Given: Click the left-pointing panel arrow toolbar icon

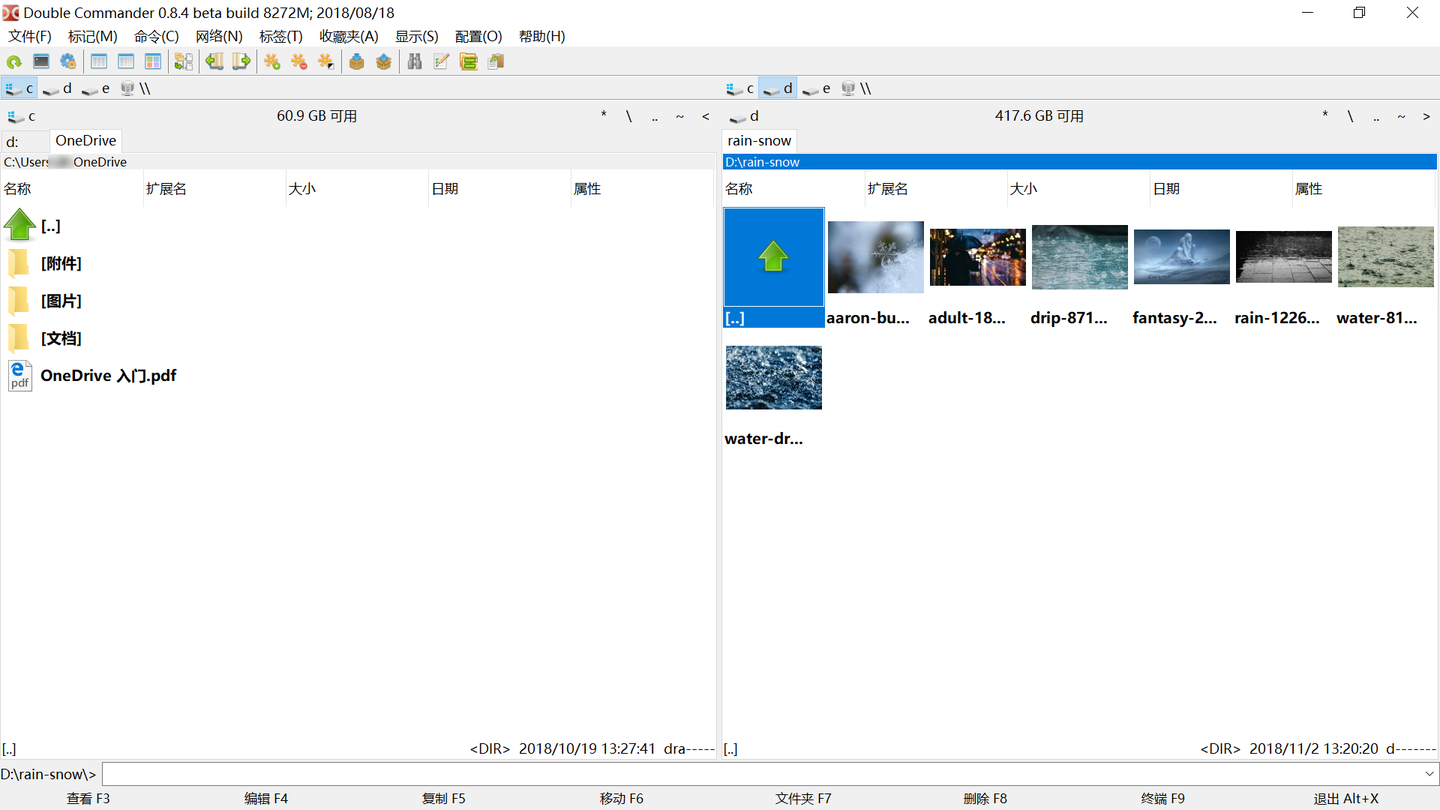Looking at the screenshot, I should (215, 62).
